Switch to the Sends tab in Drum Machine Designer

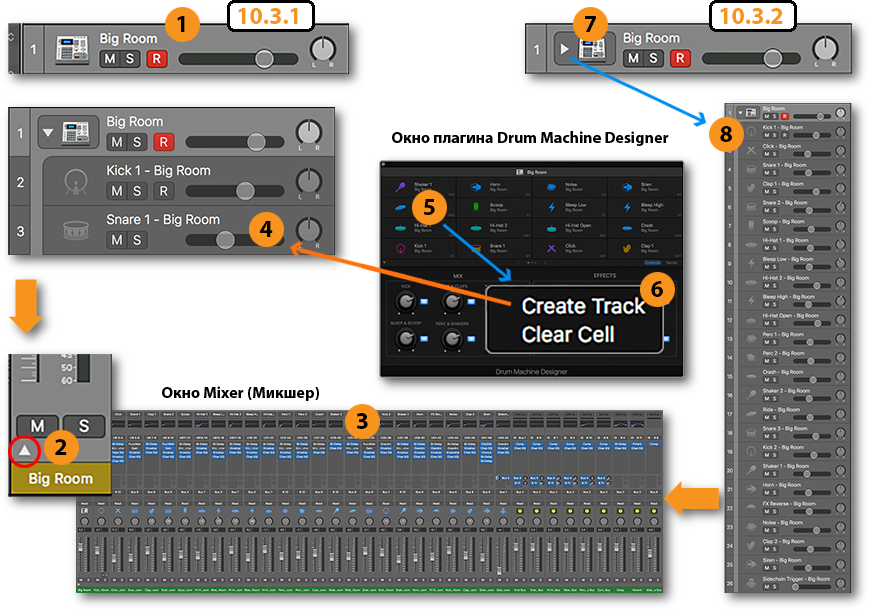tap(671, 262)
